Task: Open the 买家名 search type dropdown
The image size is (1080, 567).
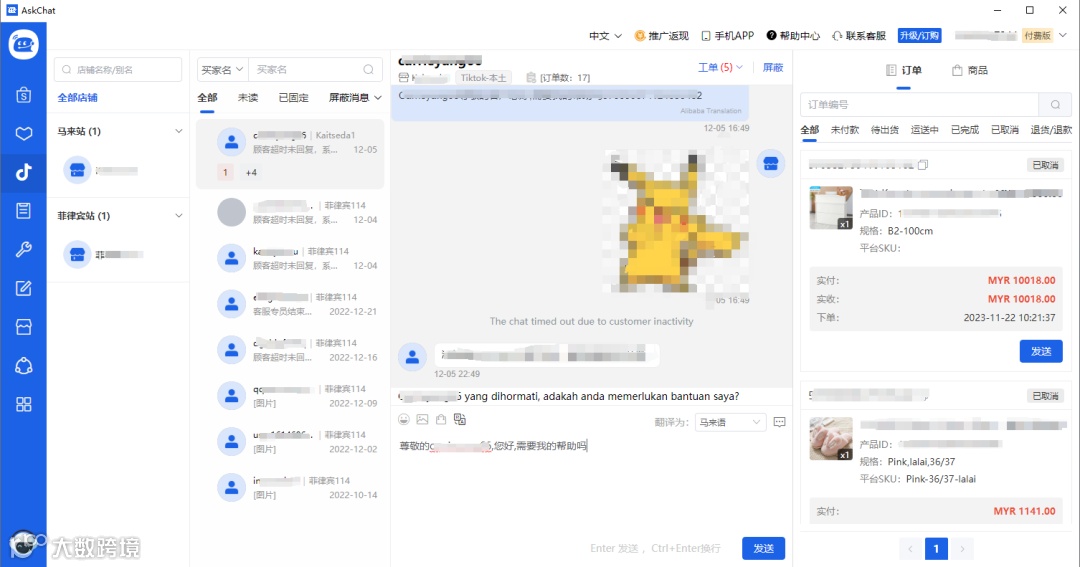Action: pyautogui.click(x=222, y=70)
